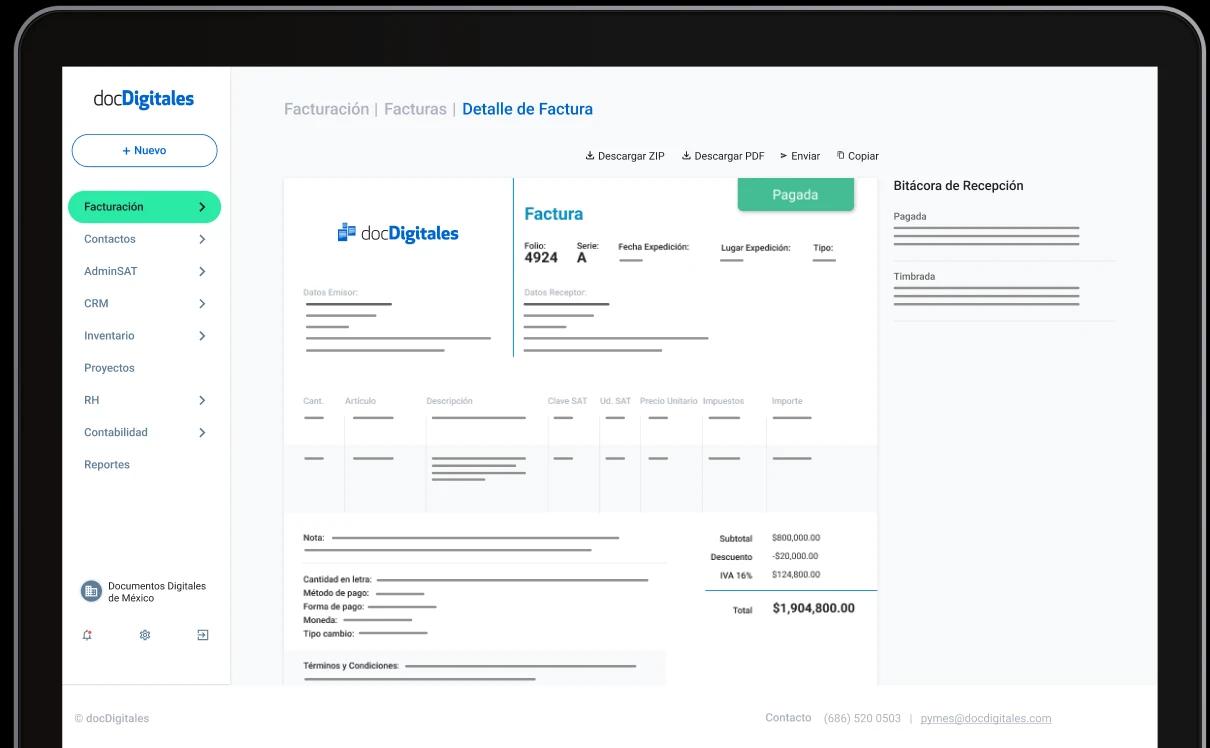The height and width of the screenshot is (748, 1210).
Task: Click the company building avatar icon
Action: click(x=91, y=591)
